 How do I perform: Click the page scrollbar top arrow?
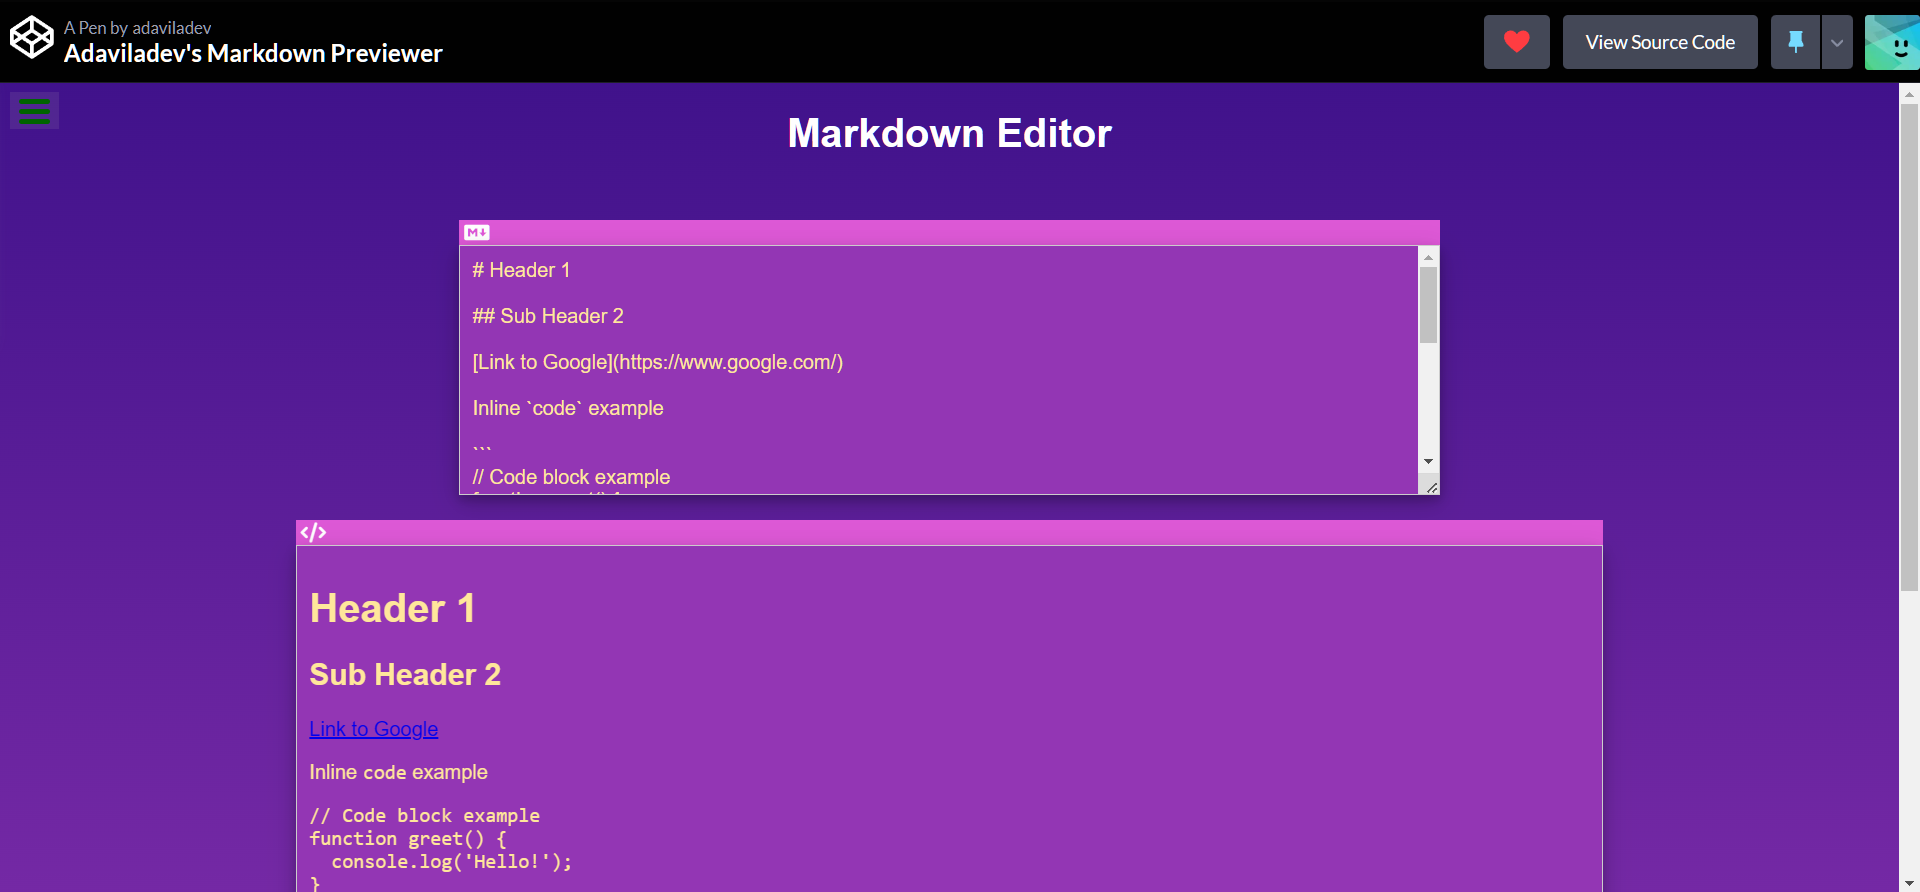1909,94
